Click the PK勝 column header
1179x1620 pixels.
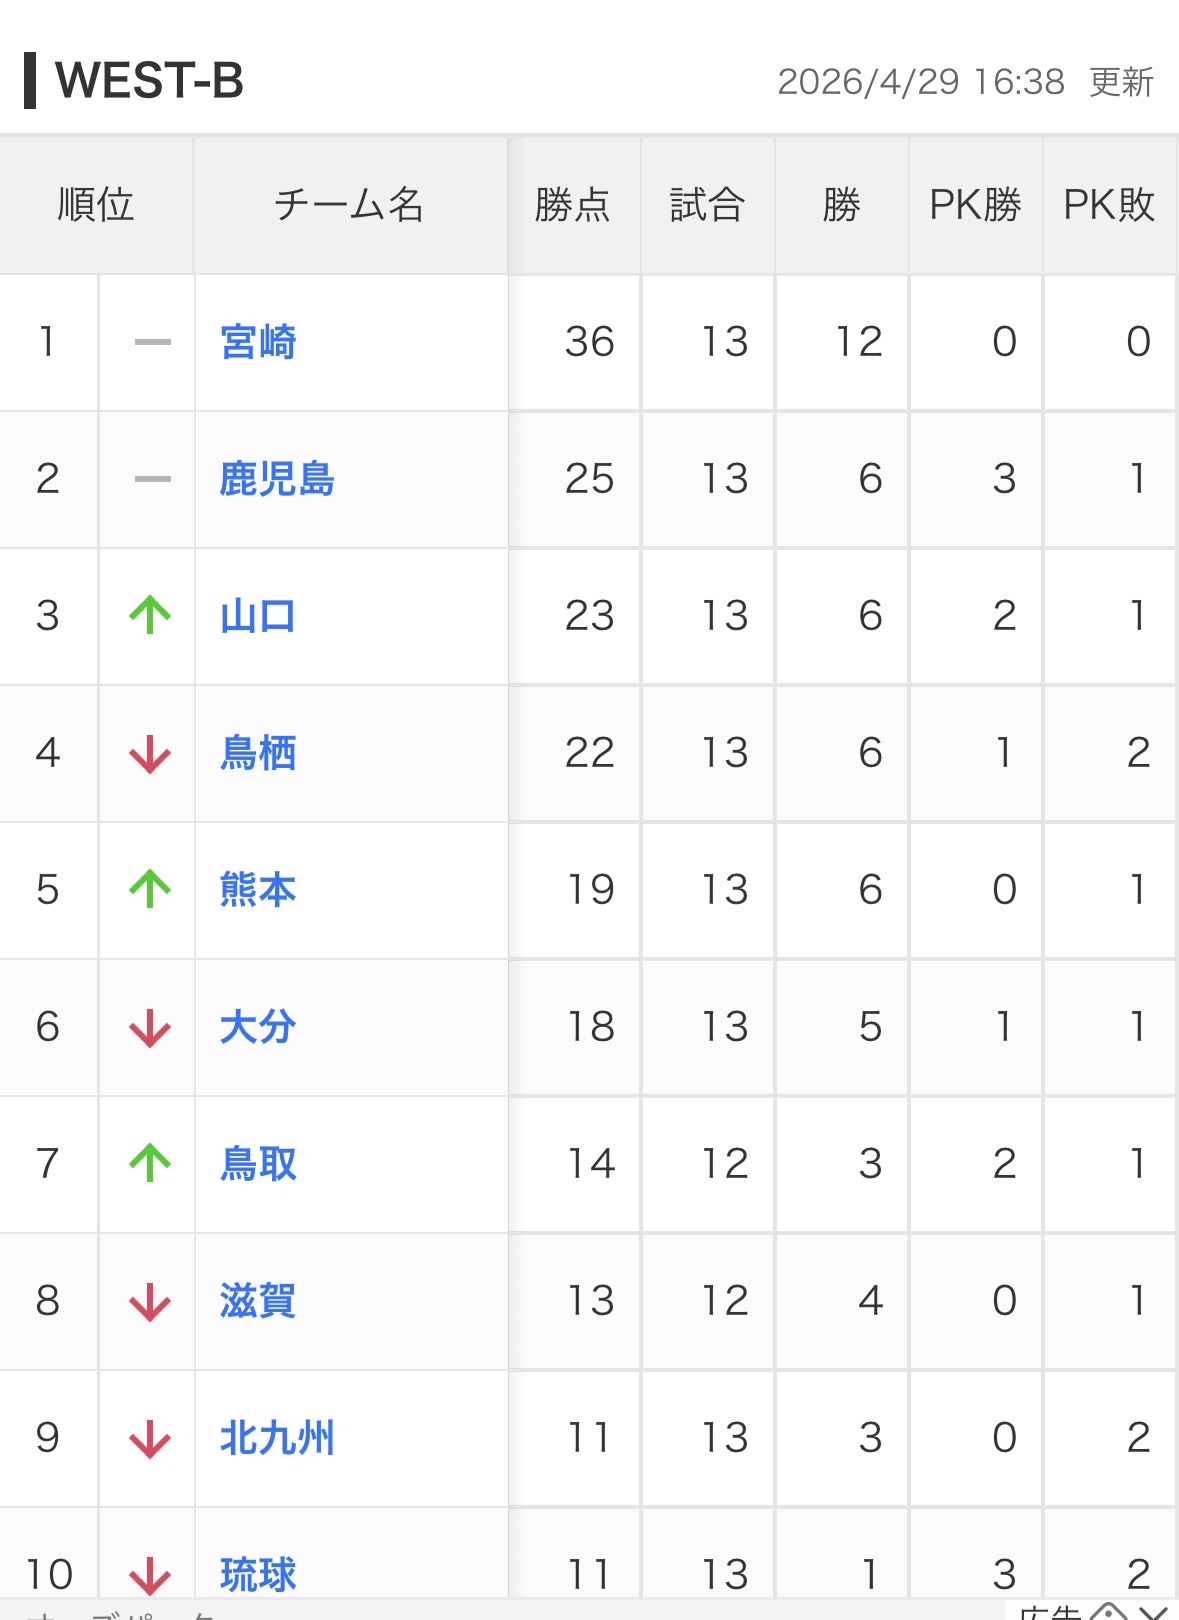point(975,205)
